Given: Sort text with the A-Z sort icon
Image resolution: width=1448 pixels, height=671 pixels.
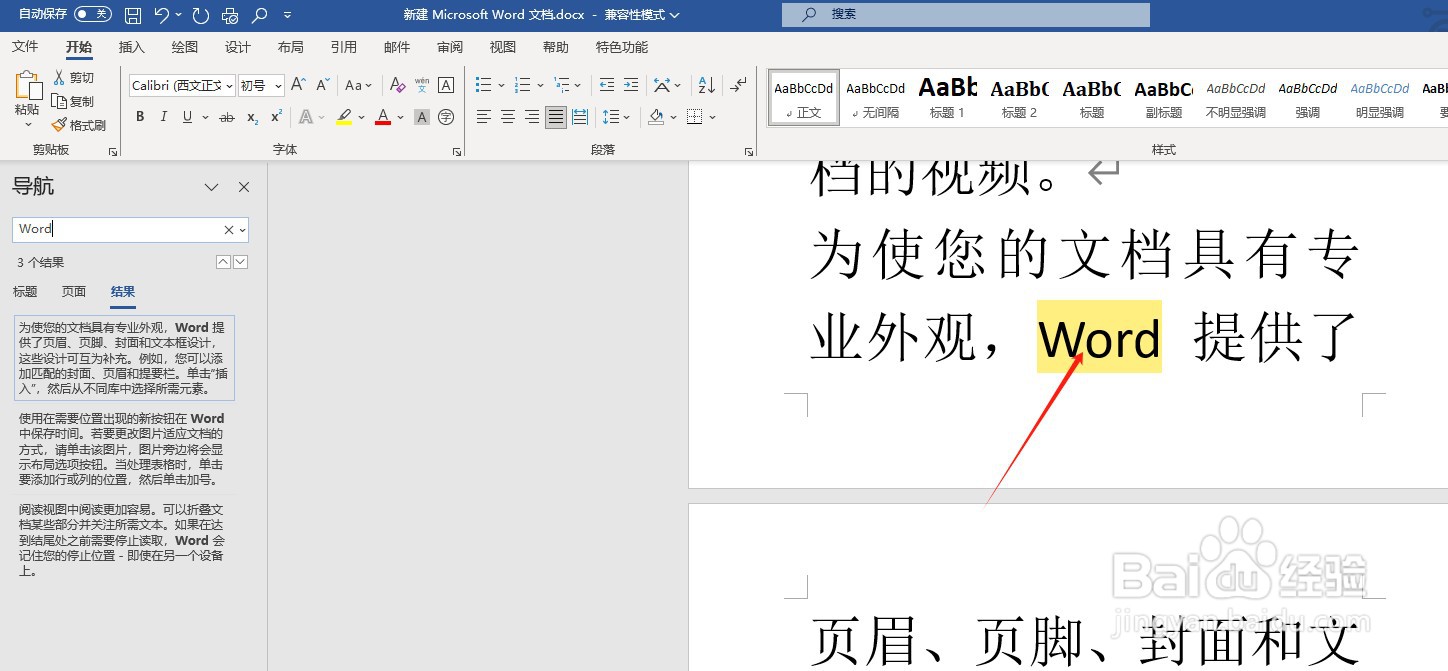Looking at the screenshot, I should tap(706, 86).
